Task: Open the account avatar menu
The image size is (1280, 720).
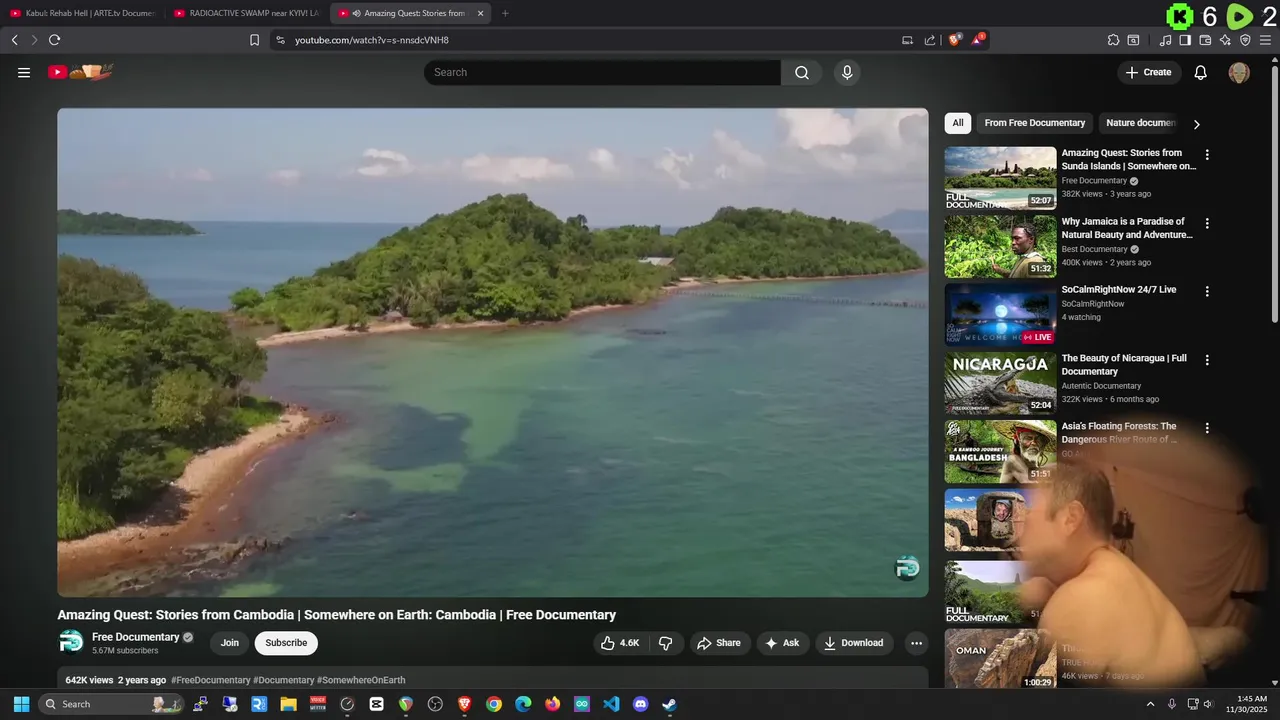Action: 1239,72
